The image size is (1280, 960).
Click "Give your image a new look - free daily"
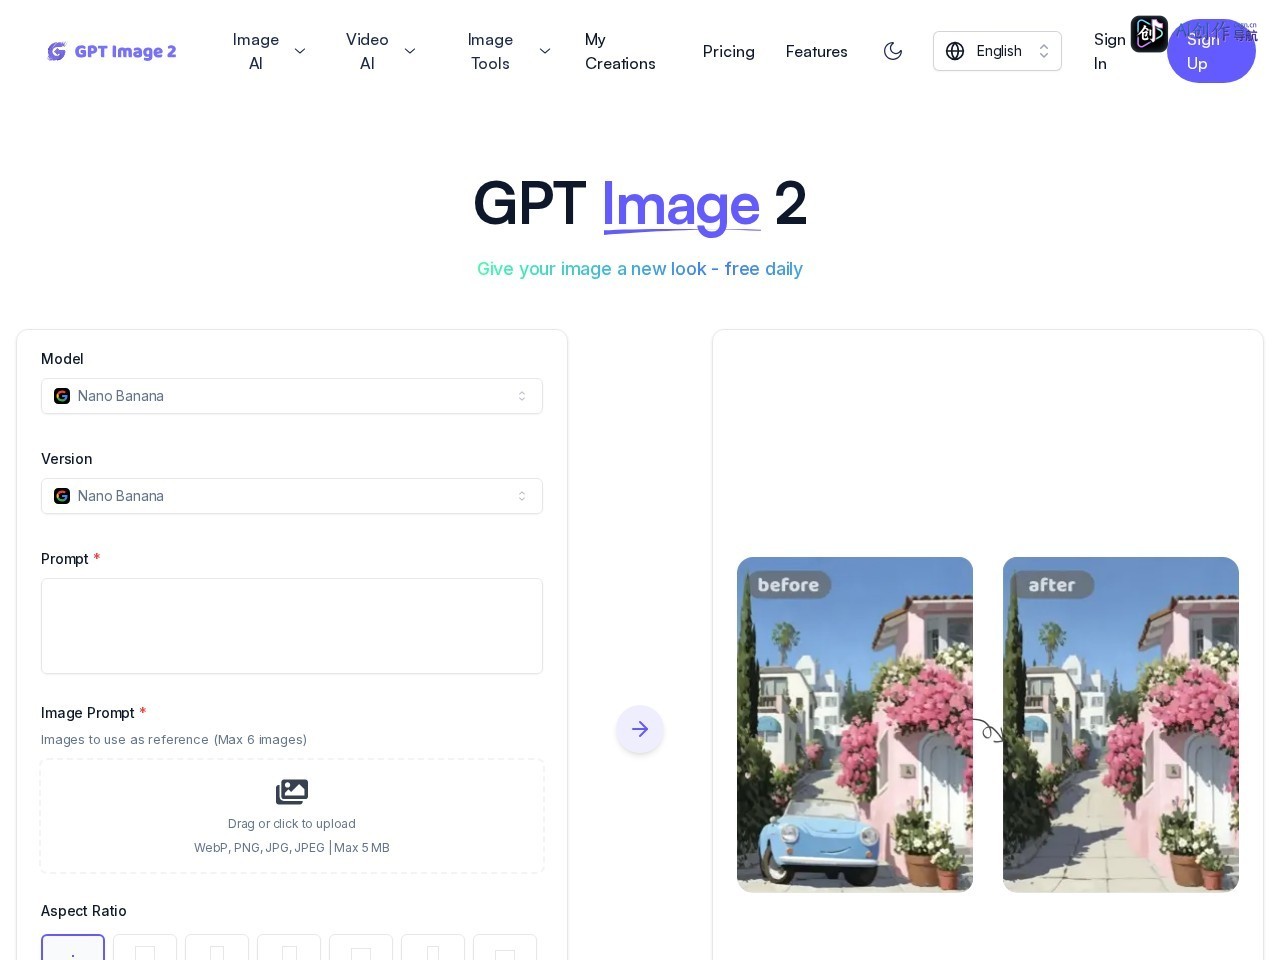tap(640, 269)
